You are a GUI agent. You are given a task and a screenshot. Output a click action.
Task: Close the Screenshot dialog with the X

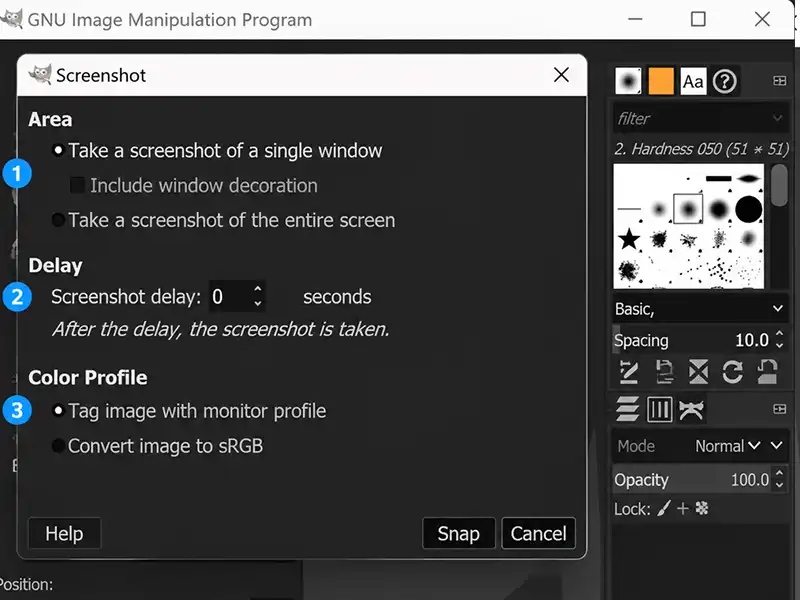(x=561, y=75)
